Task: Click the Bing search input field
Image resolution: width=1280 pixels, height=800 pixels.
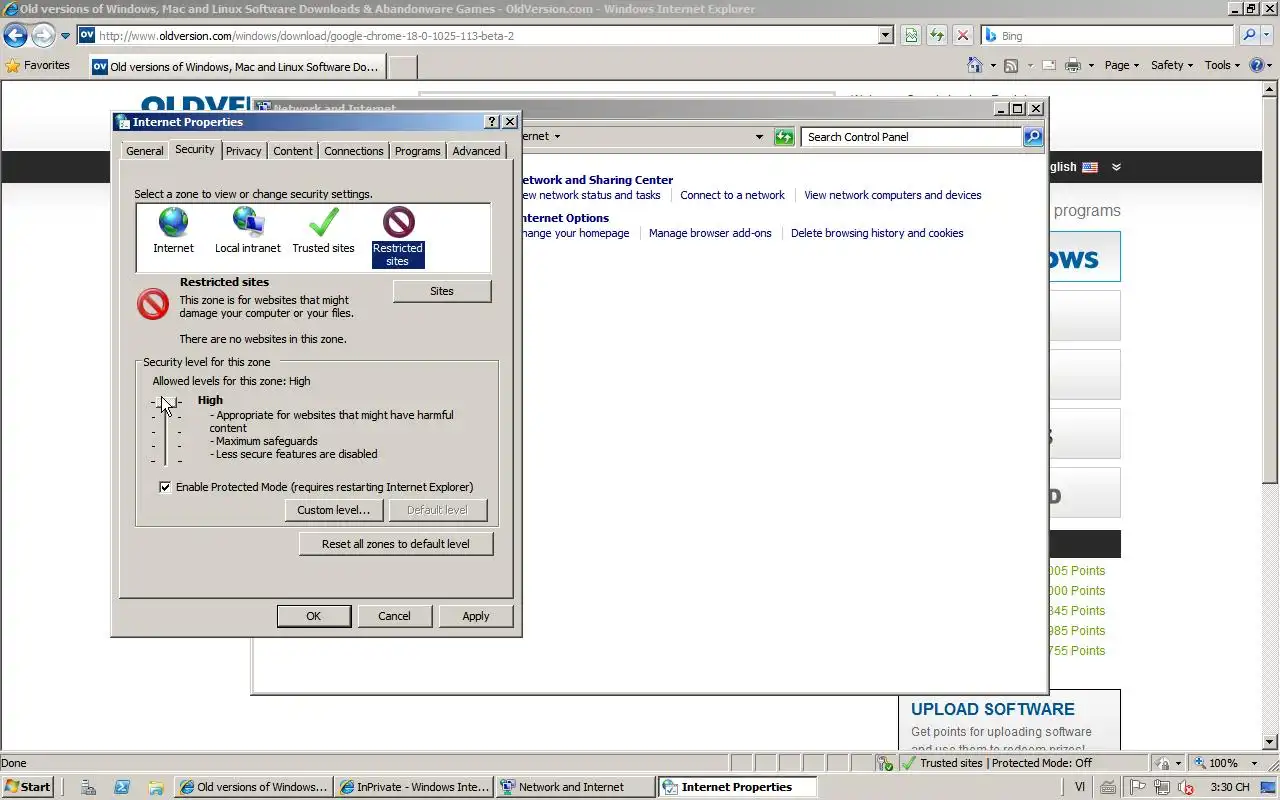Action: coord(1108,35)
